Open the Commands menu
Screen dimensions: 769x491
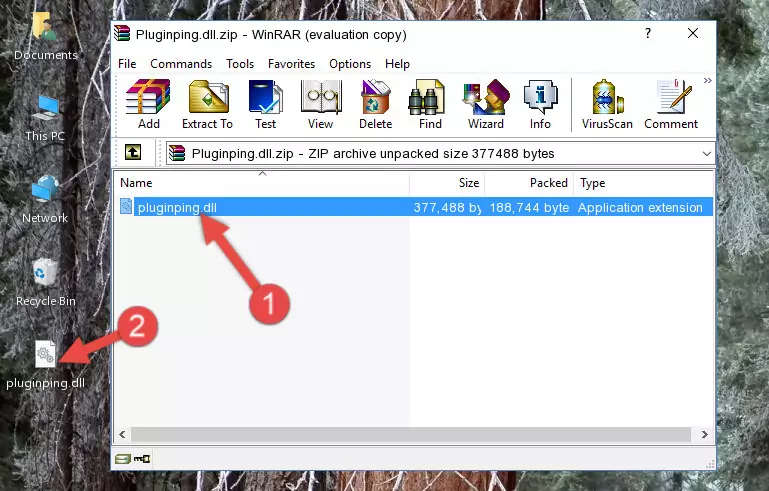(x=181, y=64)
